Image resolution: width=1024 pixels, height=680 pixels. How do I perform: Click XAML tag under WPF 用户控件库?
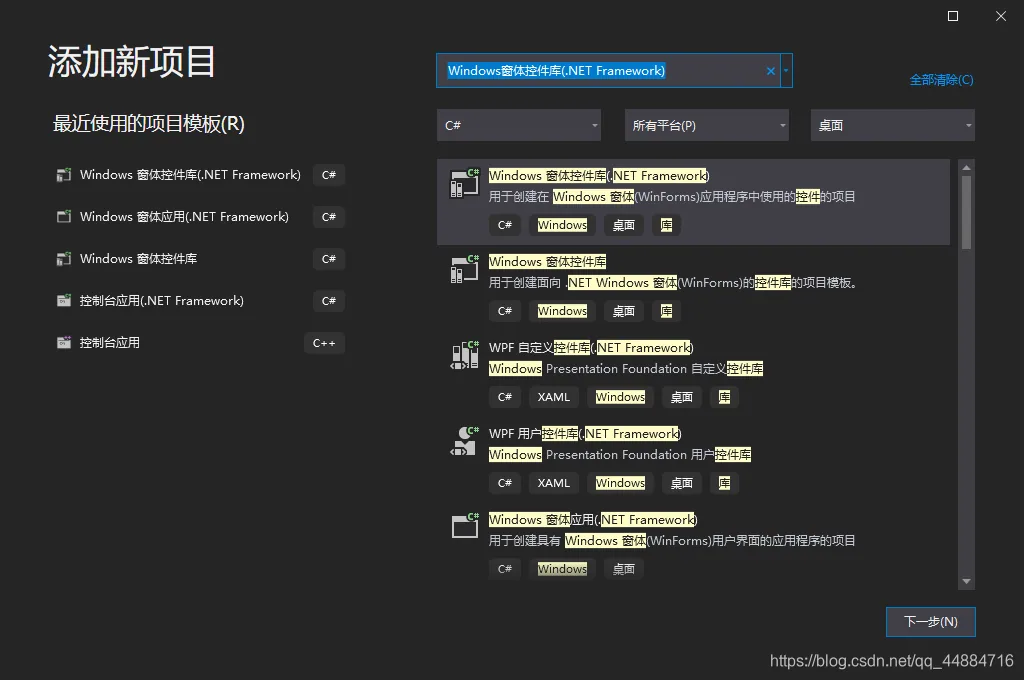(553, 483)
